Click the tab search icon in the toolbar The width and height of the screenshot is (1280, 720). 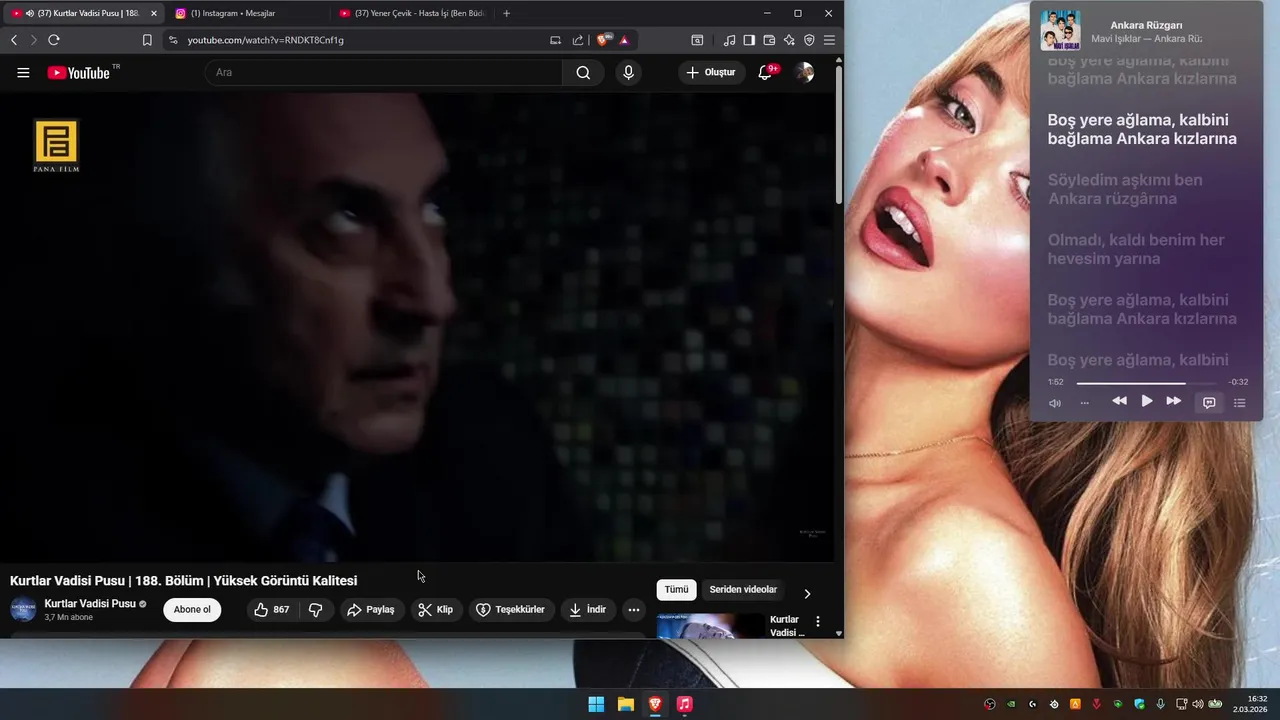click(x=697, y=40)
